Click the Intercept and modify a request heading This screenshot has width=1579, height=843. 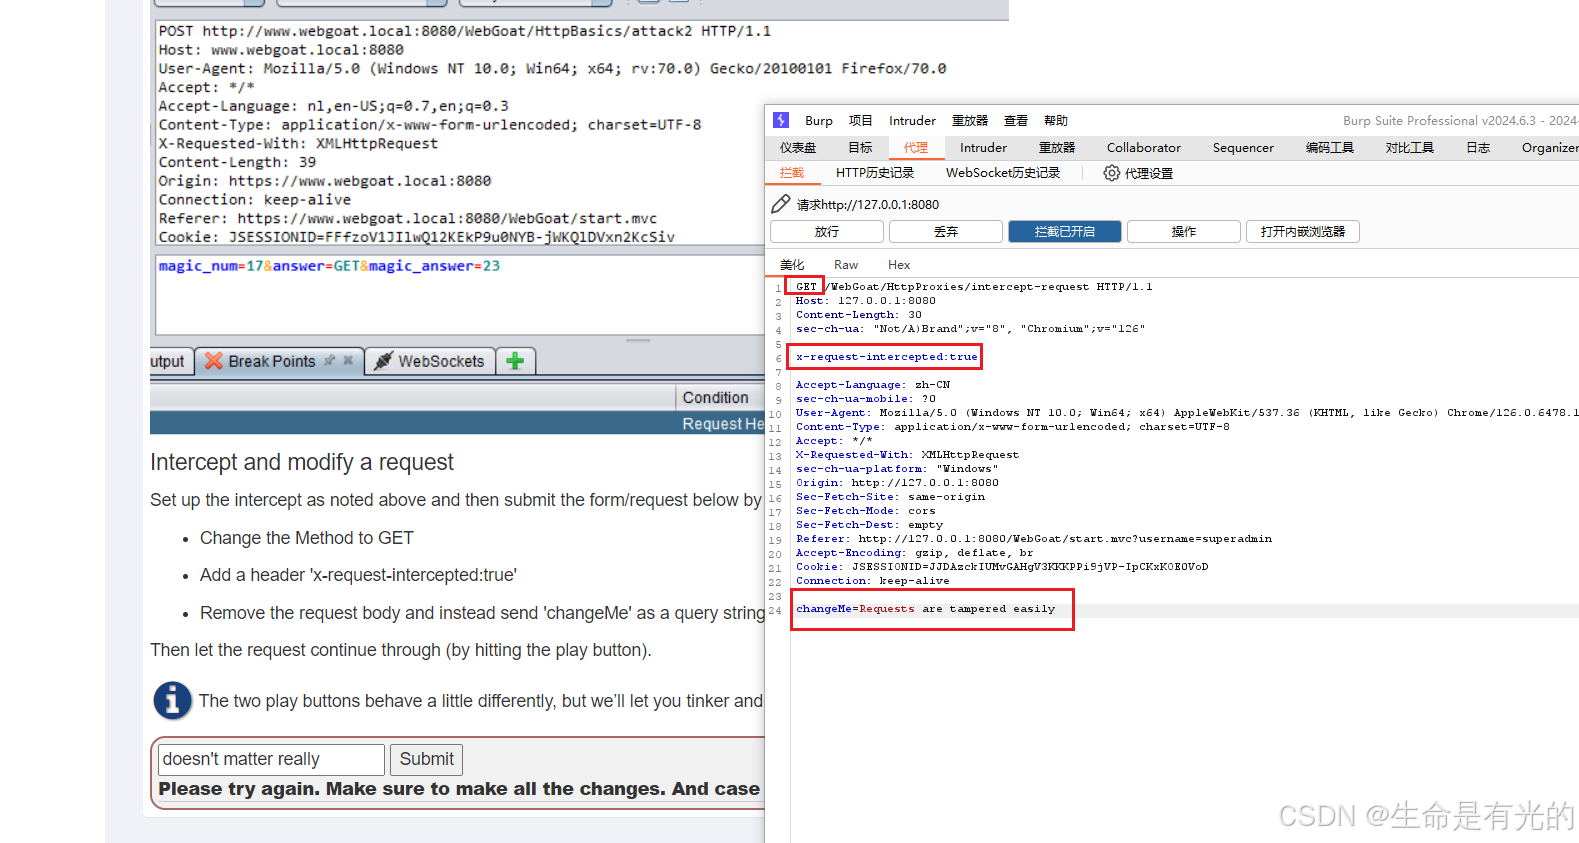[302, 462]
